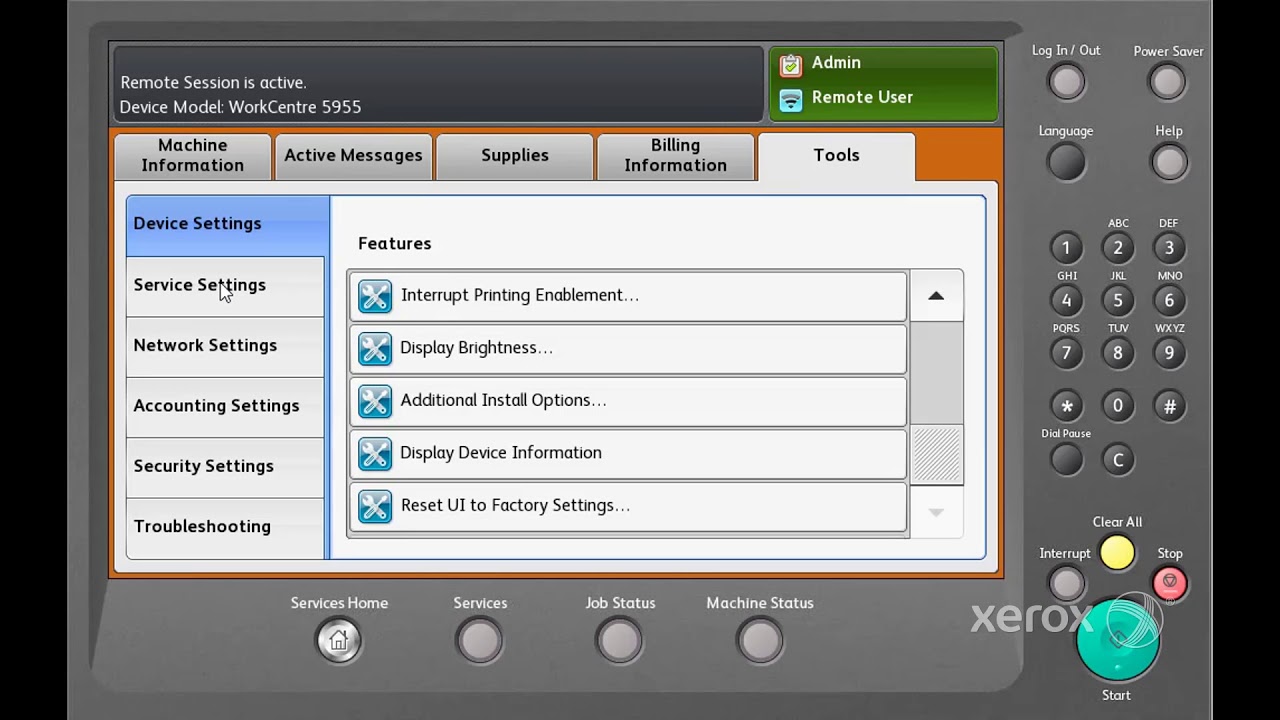Click the features list up arrow
The width and height of the screenshot is (1280, 720).
pyautogui.click(x=936, y=296)
